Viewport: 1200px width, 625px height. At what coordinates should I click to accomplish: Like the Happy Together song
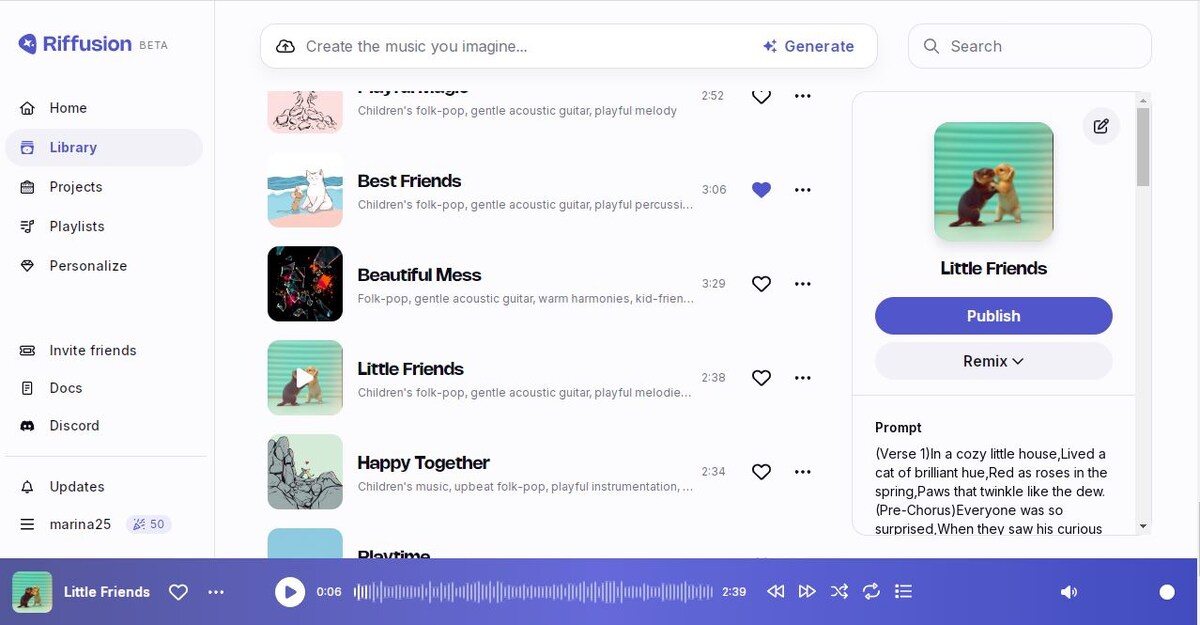pos(761,472)
